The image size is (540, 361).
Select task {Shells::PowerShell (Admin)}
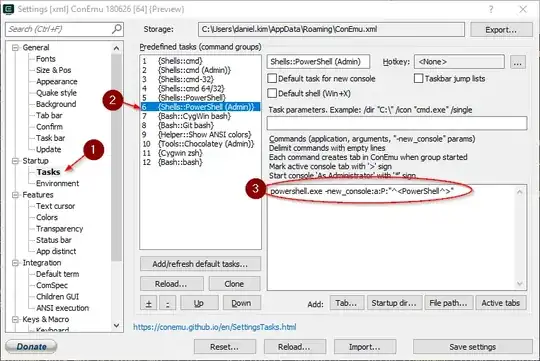200,107
